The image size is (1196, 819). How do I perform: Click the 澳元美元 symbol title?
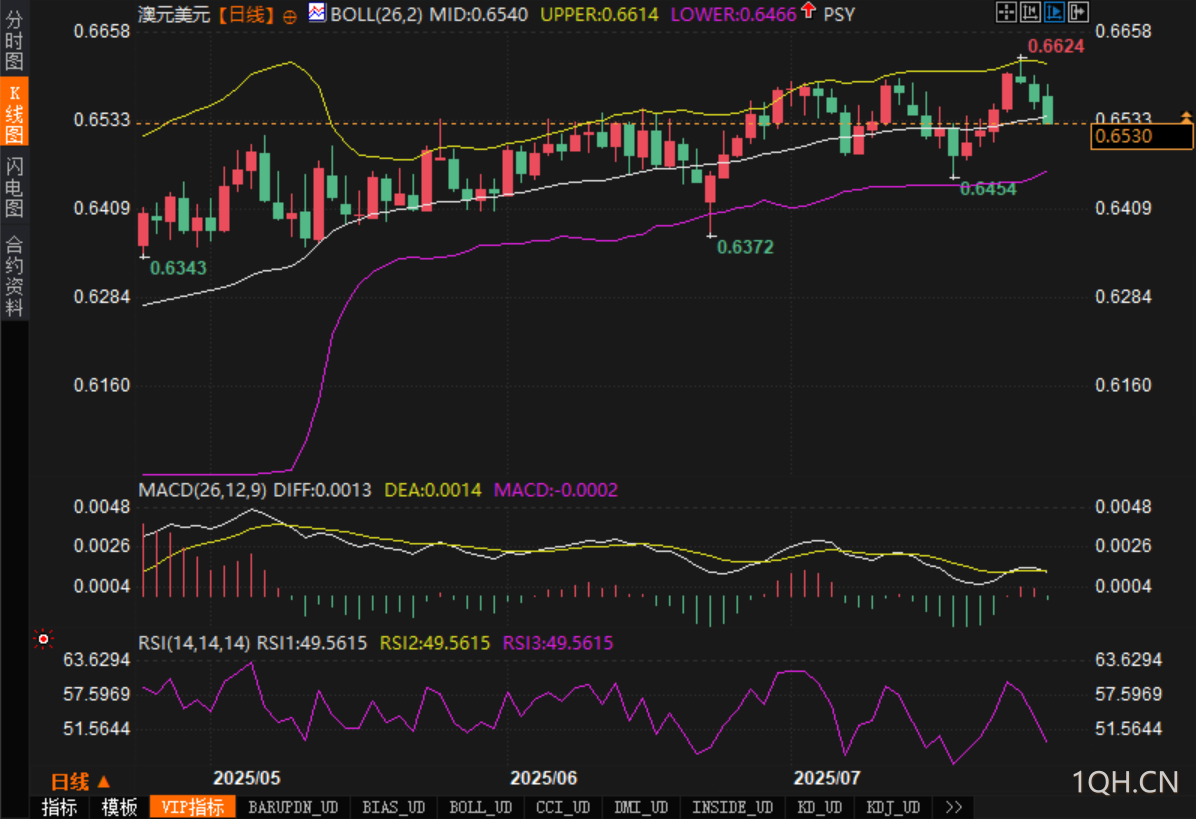174,14
